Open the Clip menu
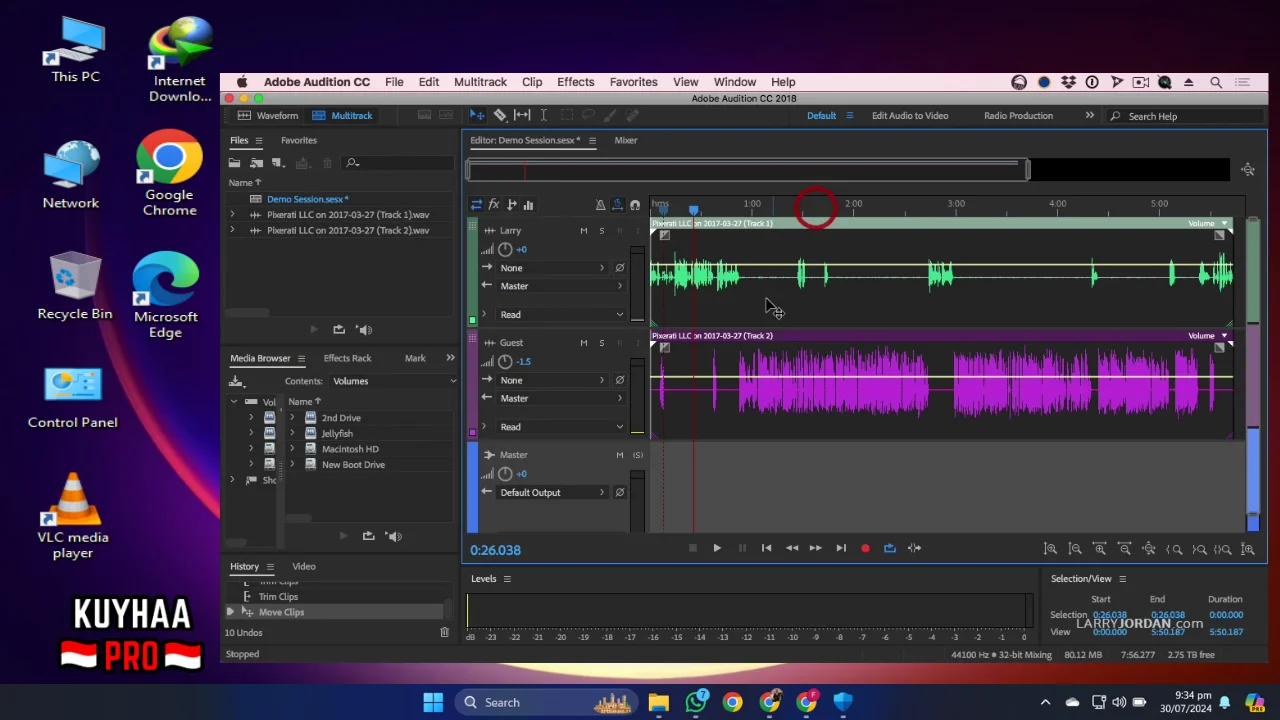The image size is (1280, 720). pyautogui.click(x=532, y=82)
